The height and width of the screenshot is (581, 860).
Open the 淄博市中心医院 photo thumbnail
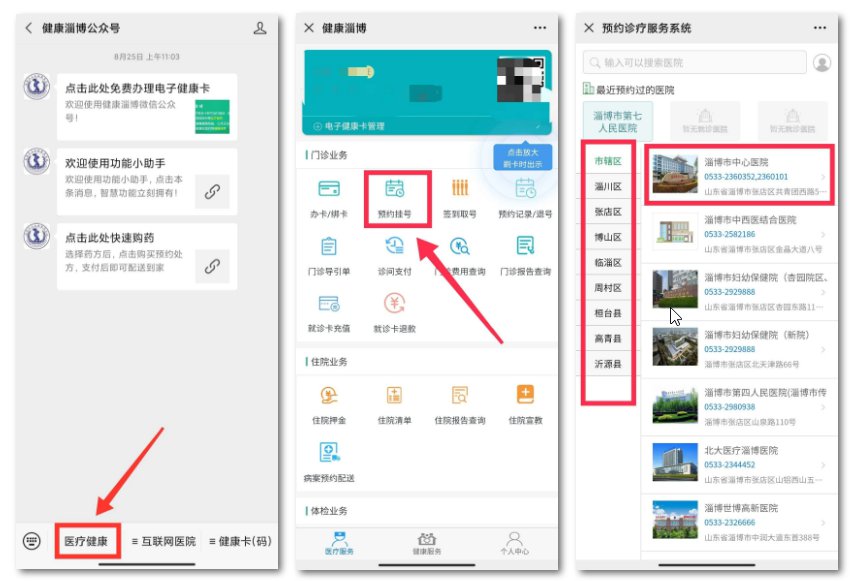tap(675, 174)
